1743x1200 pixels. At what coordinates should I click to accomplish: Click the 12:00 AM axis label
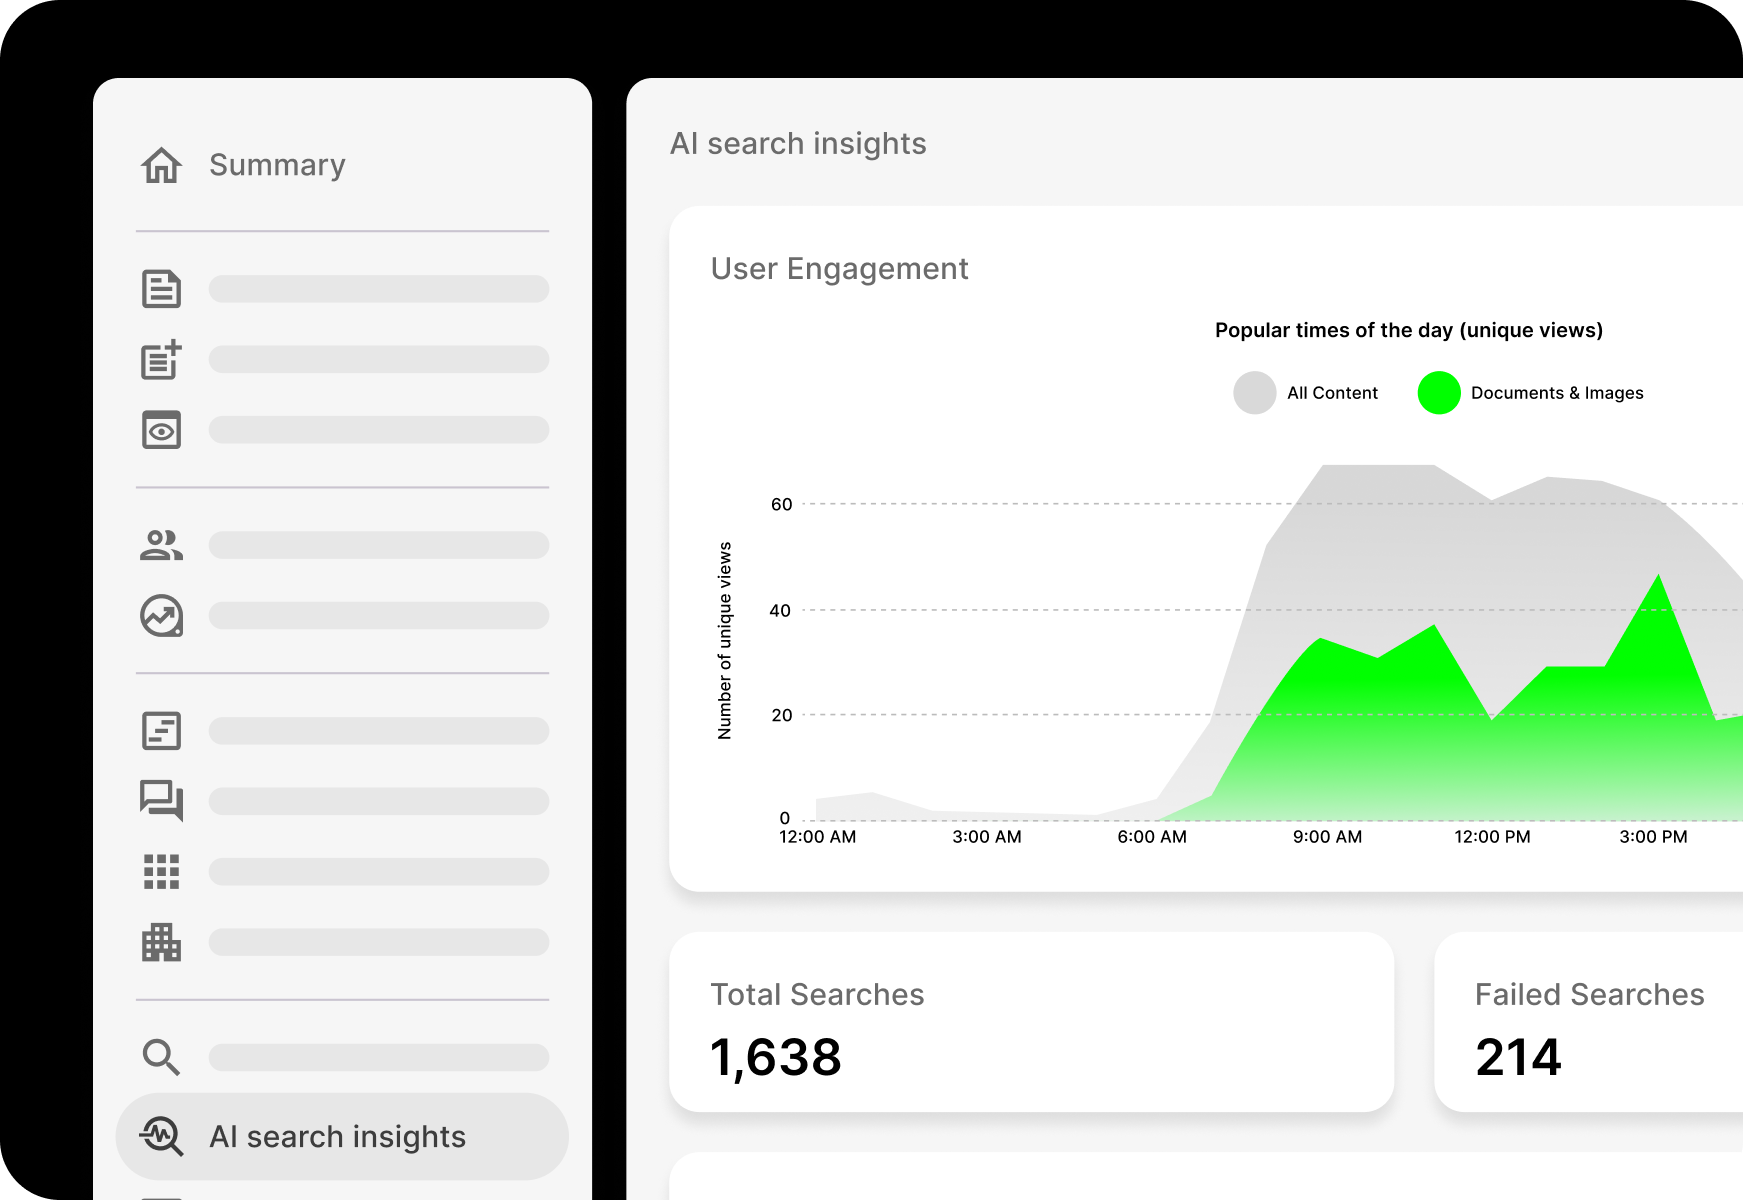(817, 837)
